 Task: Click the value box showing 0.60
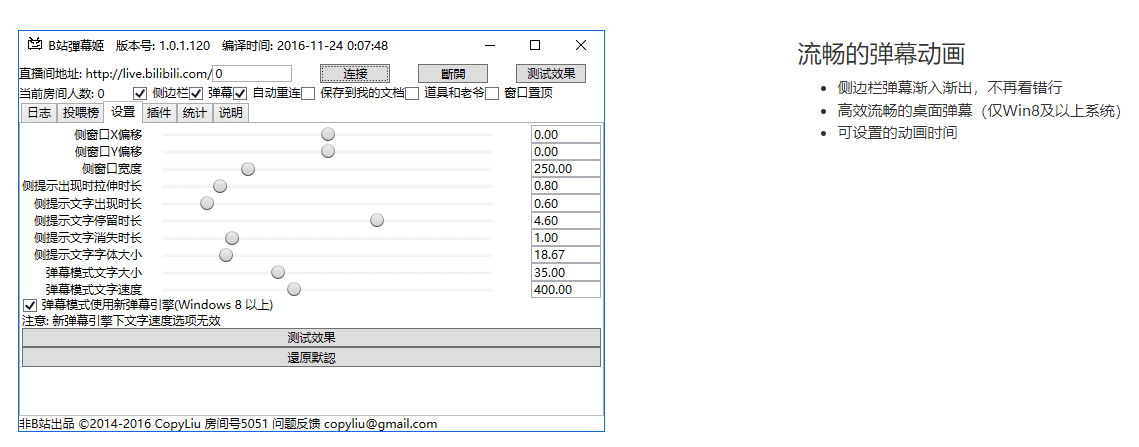click(566, 204)
